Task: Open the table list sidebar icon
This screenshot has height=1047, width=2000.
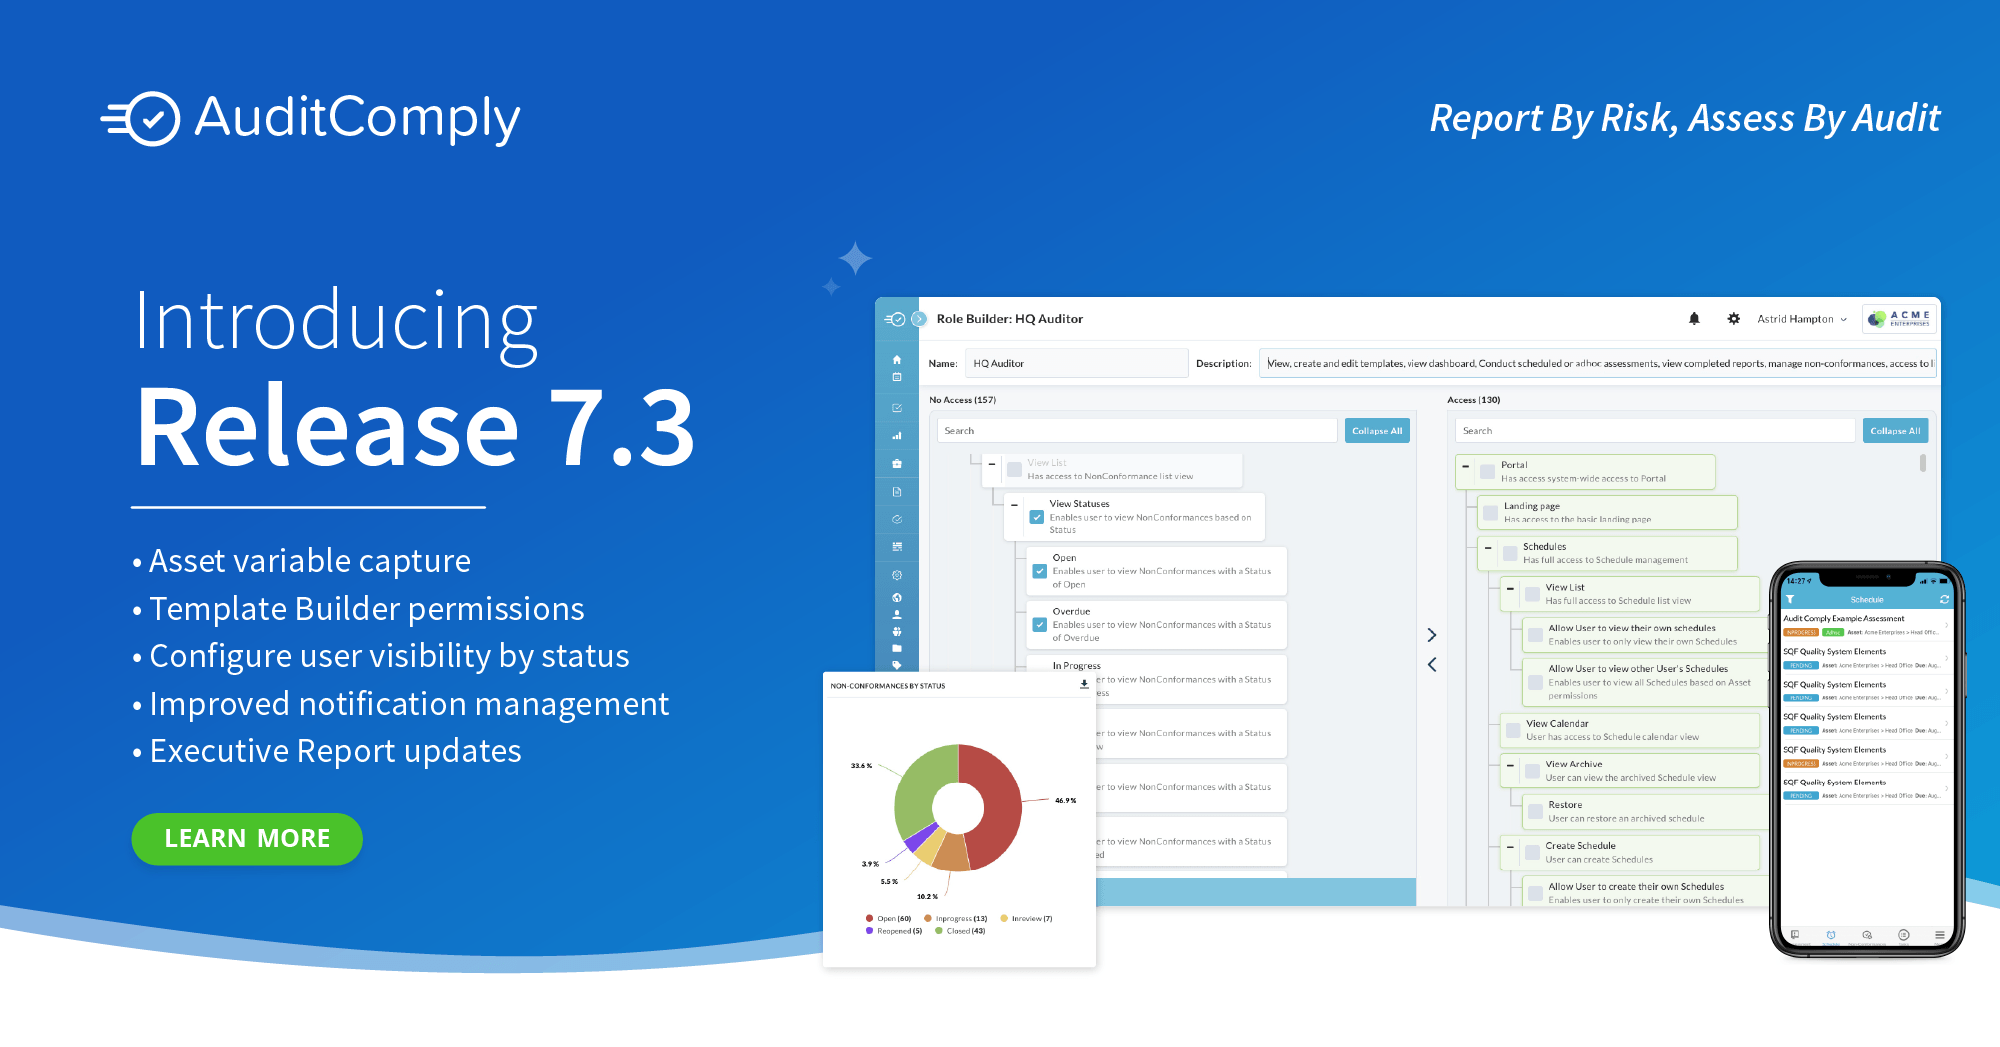Action: click(x=897, y=547)
